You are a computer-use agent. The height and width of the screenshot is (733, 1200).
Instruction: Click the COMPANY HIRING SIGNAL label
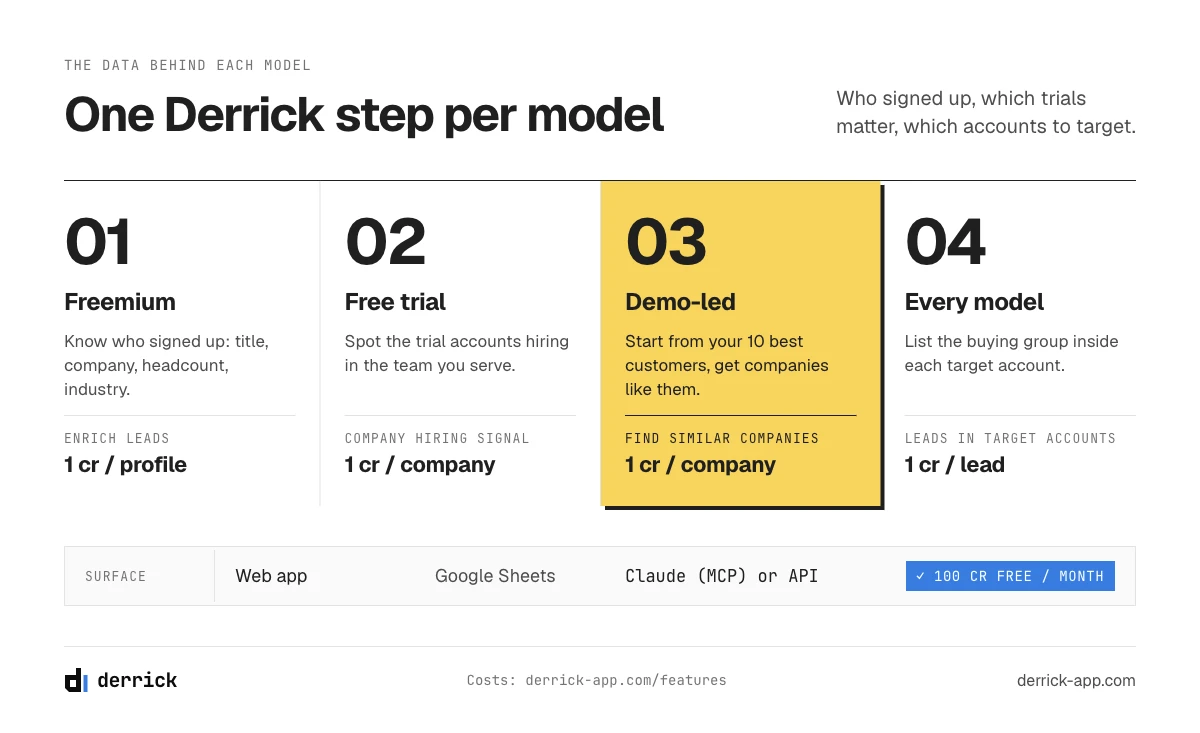click(437, 438)
